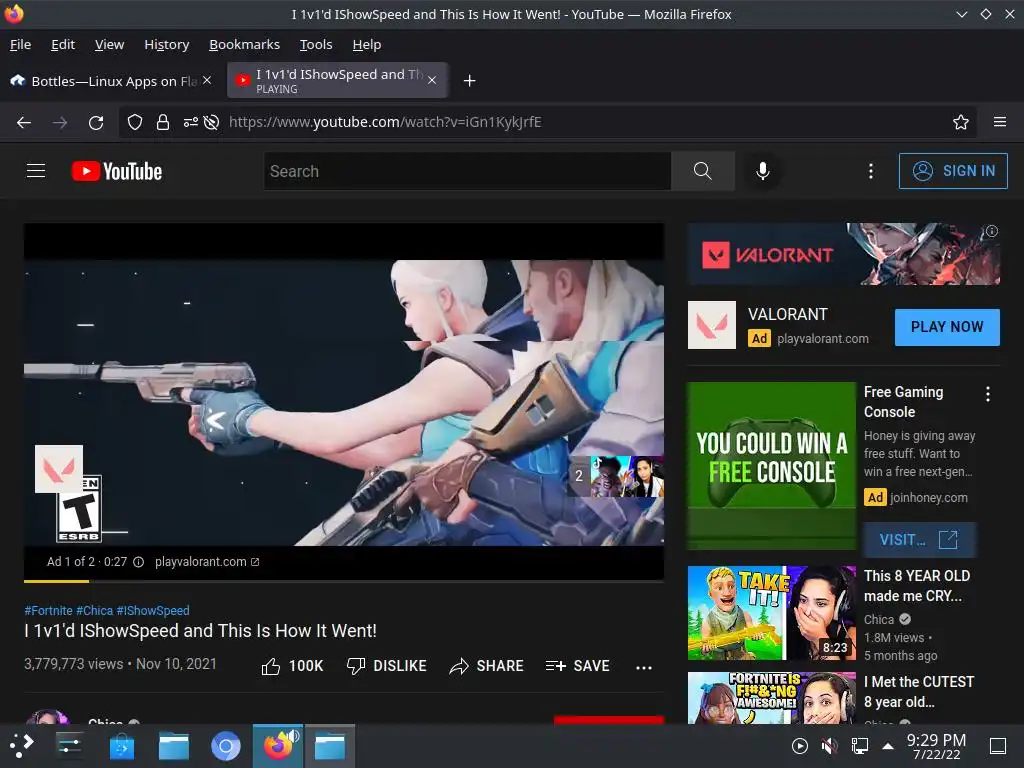The image size is (1024, 768).
Task: Open display configuration tray icon
Action: tap(859, 746)
